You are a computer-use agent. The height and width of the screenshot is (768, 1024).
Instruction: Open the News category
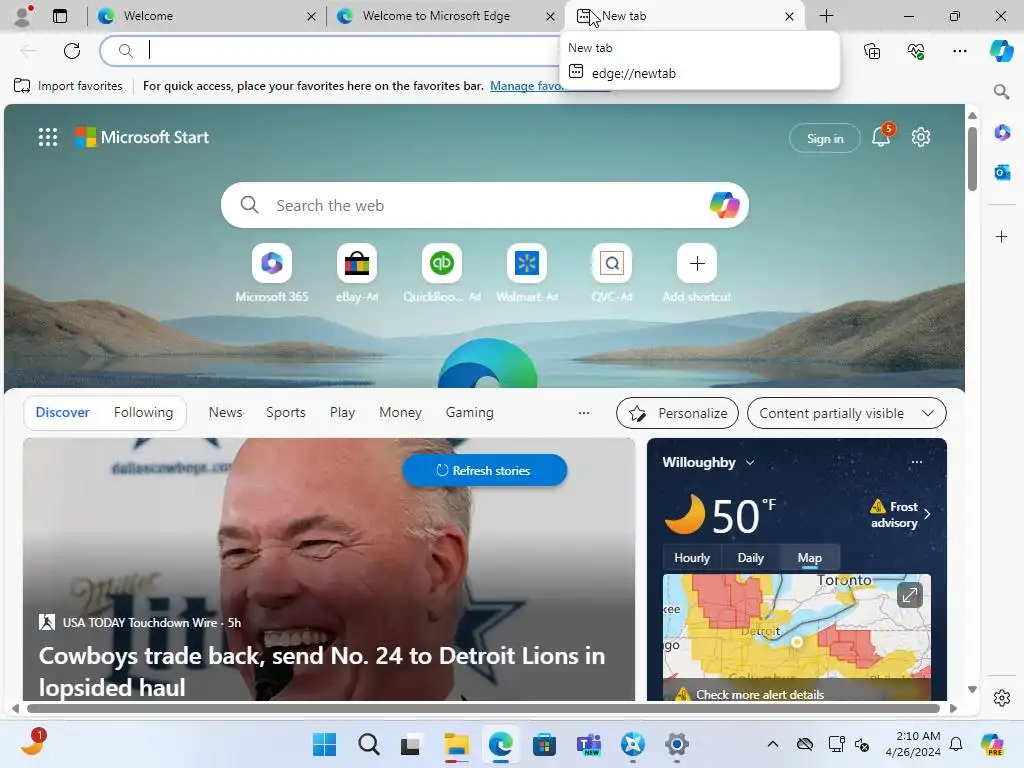(225, 412)
